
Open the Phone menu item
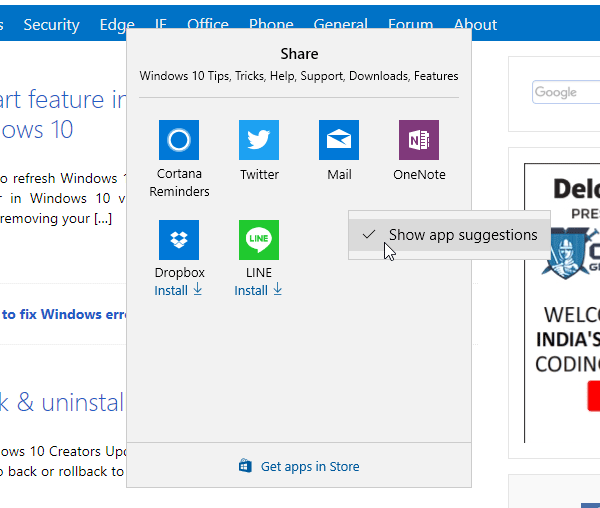(271, 24)
